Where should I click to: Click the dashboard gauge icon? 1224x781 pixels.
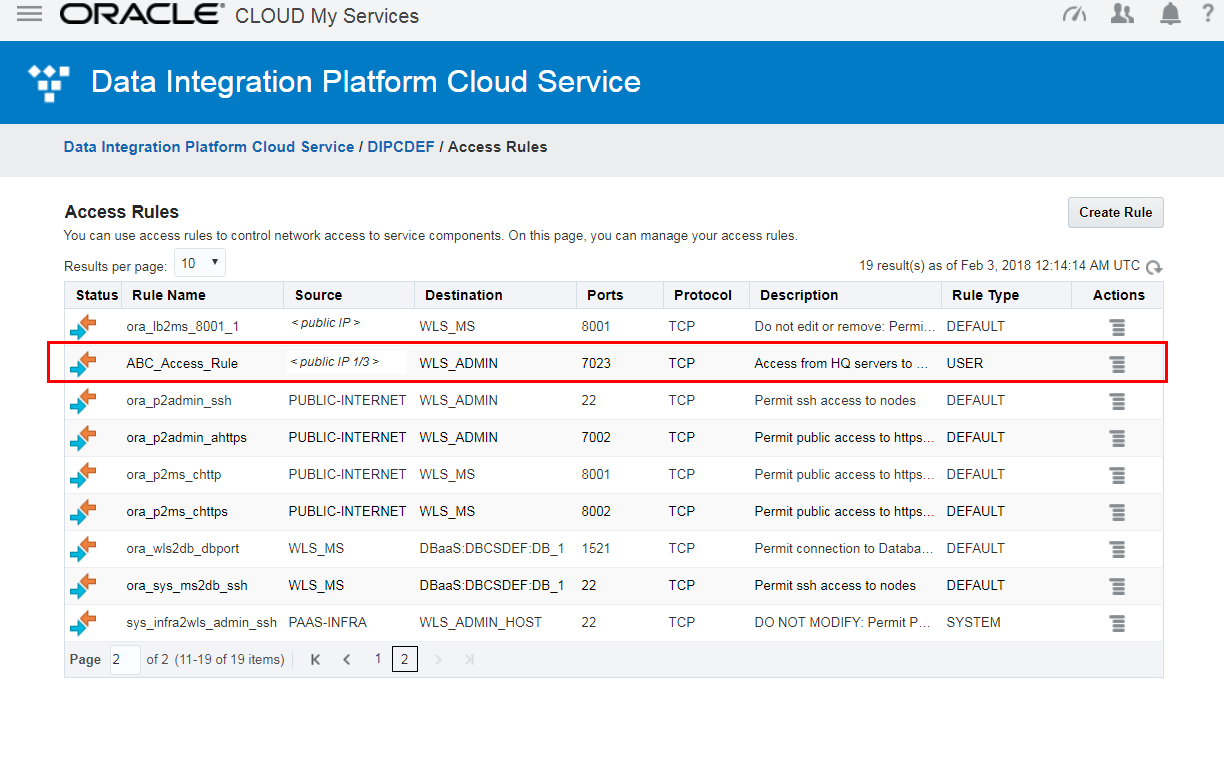[1075, 14]
